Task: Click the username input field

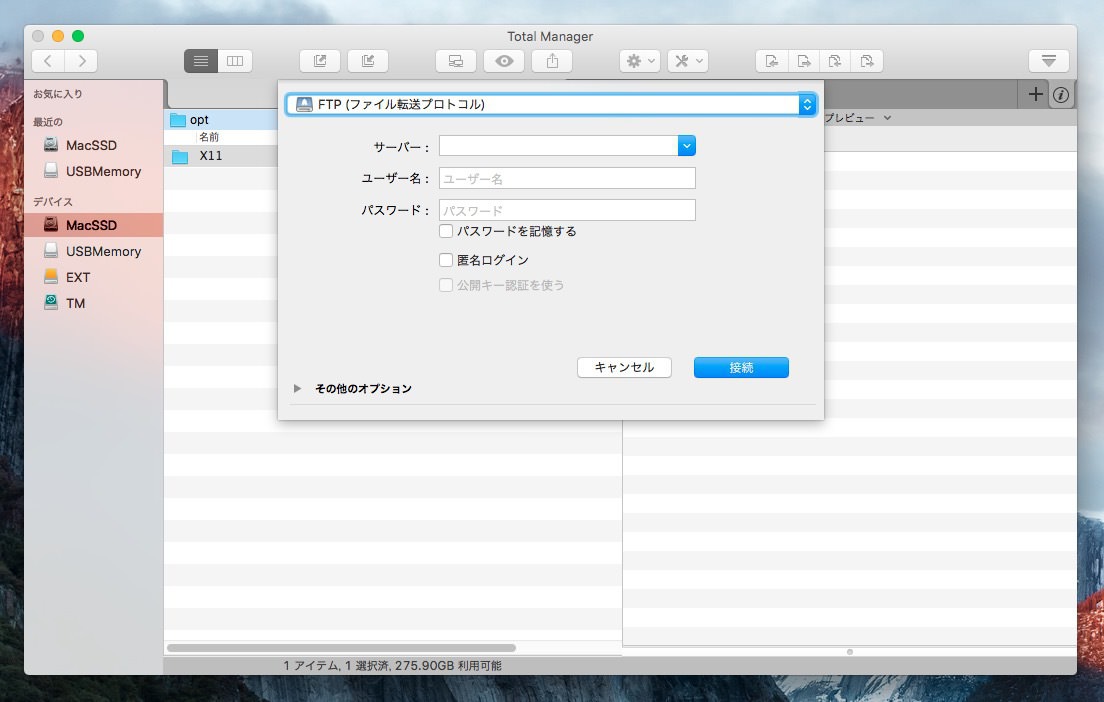Action: click(567, 178)
